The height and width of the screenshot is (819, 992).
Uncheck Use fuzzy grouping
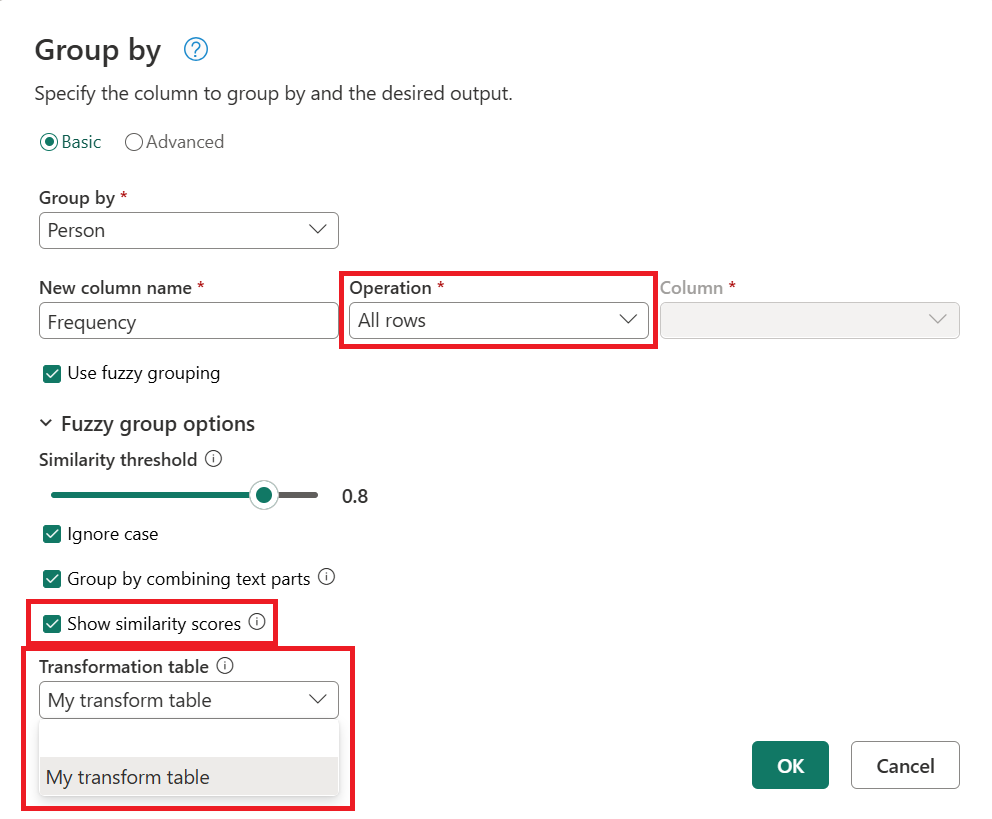click(x=51, y=373)
